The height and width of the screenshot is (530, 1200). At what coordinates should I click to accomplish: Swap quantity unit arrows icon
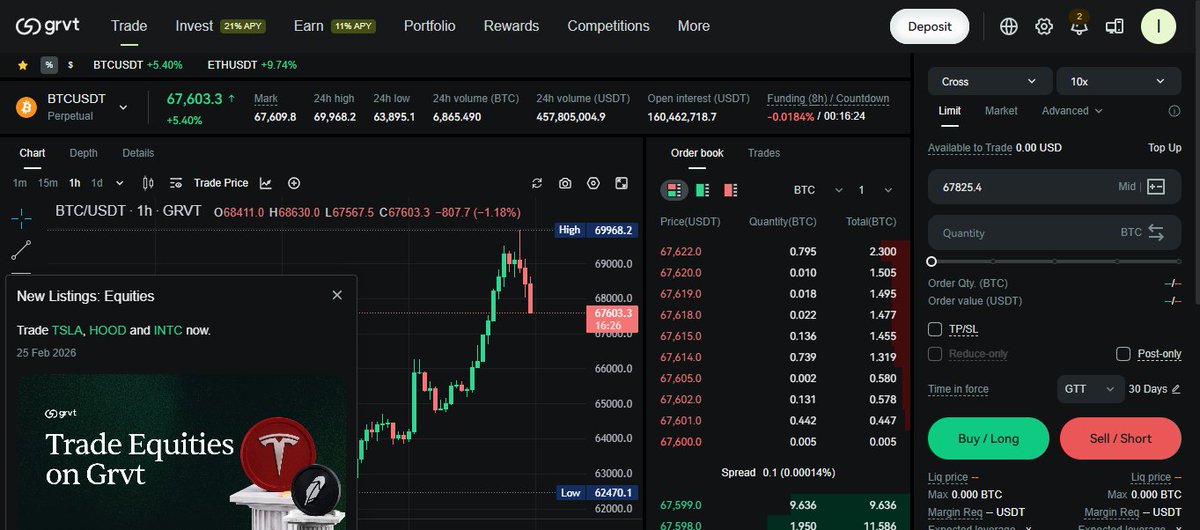pos(1156,232)
